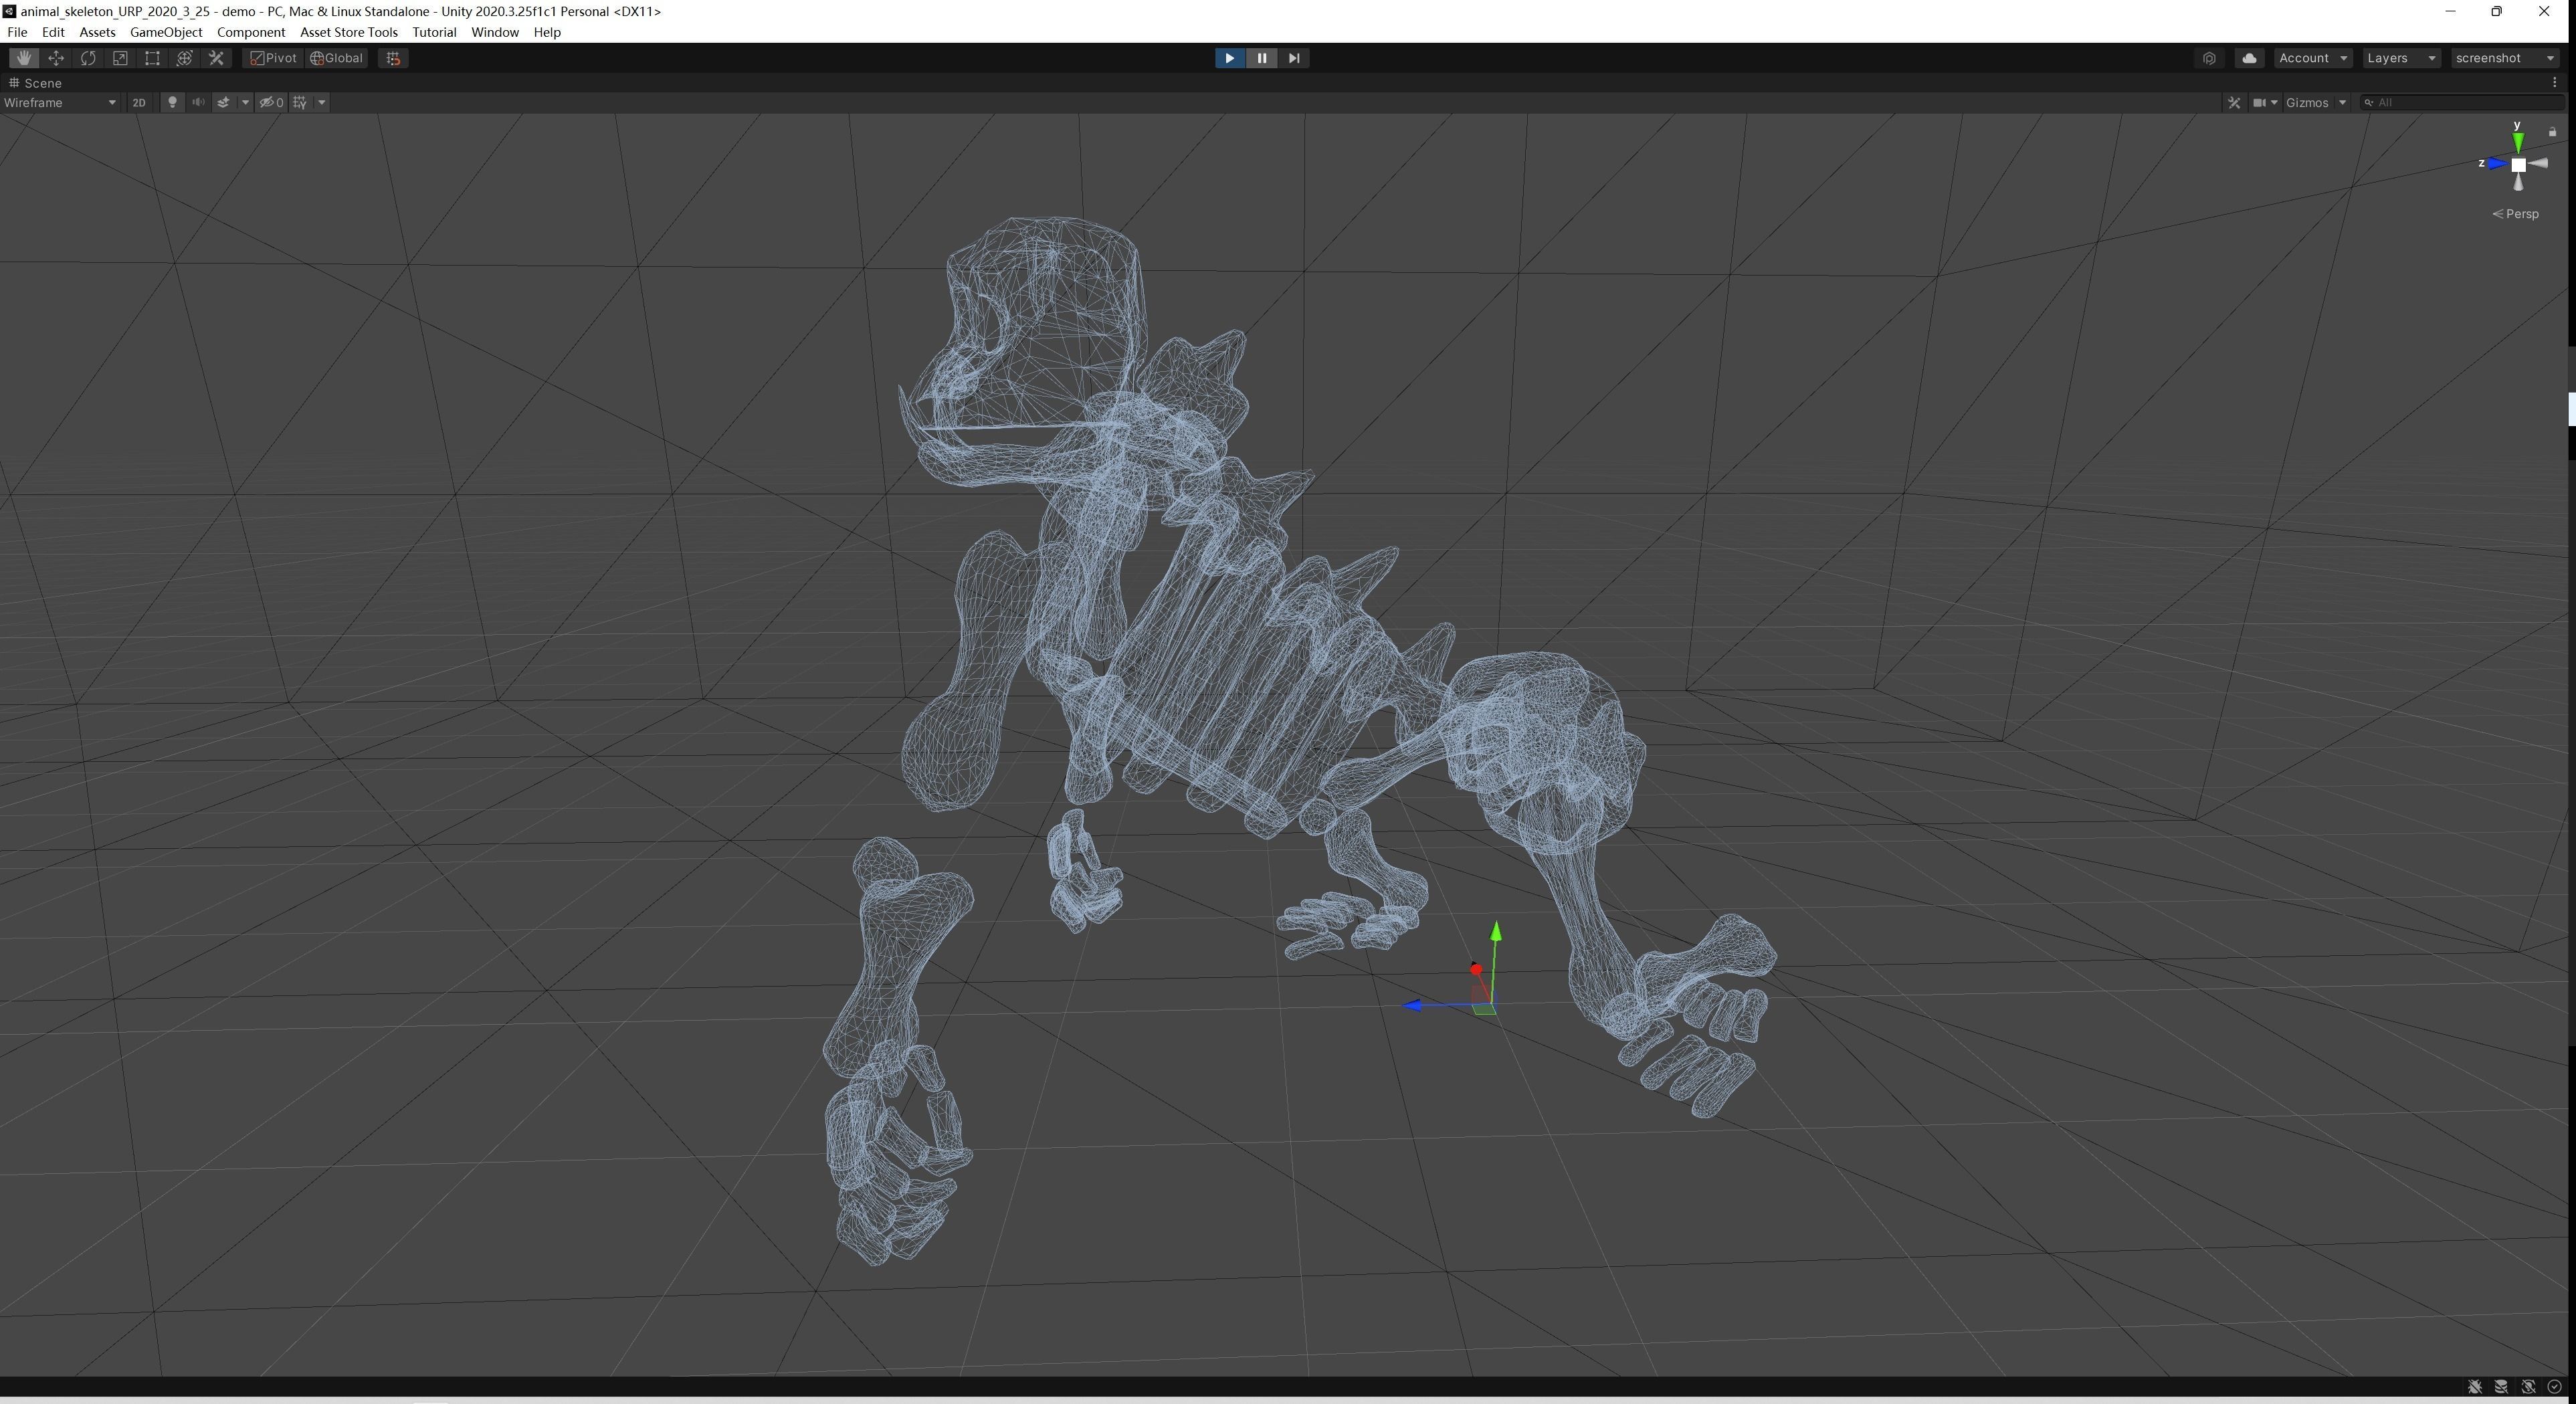Click the cache server status icon
Screen dimensions: 2576x1404
pos(2501,1386)
